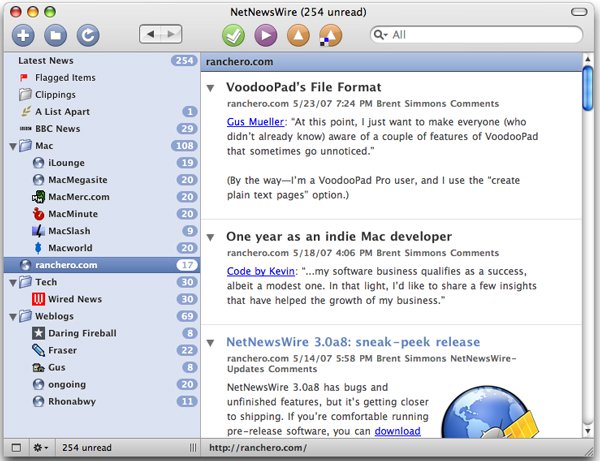This screenshot has height=461, width=600.
Task: Click the blue vertical scrollbar thumb
Action: (588, 88)
